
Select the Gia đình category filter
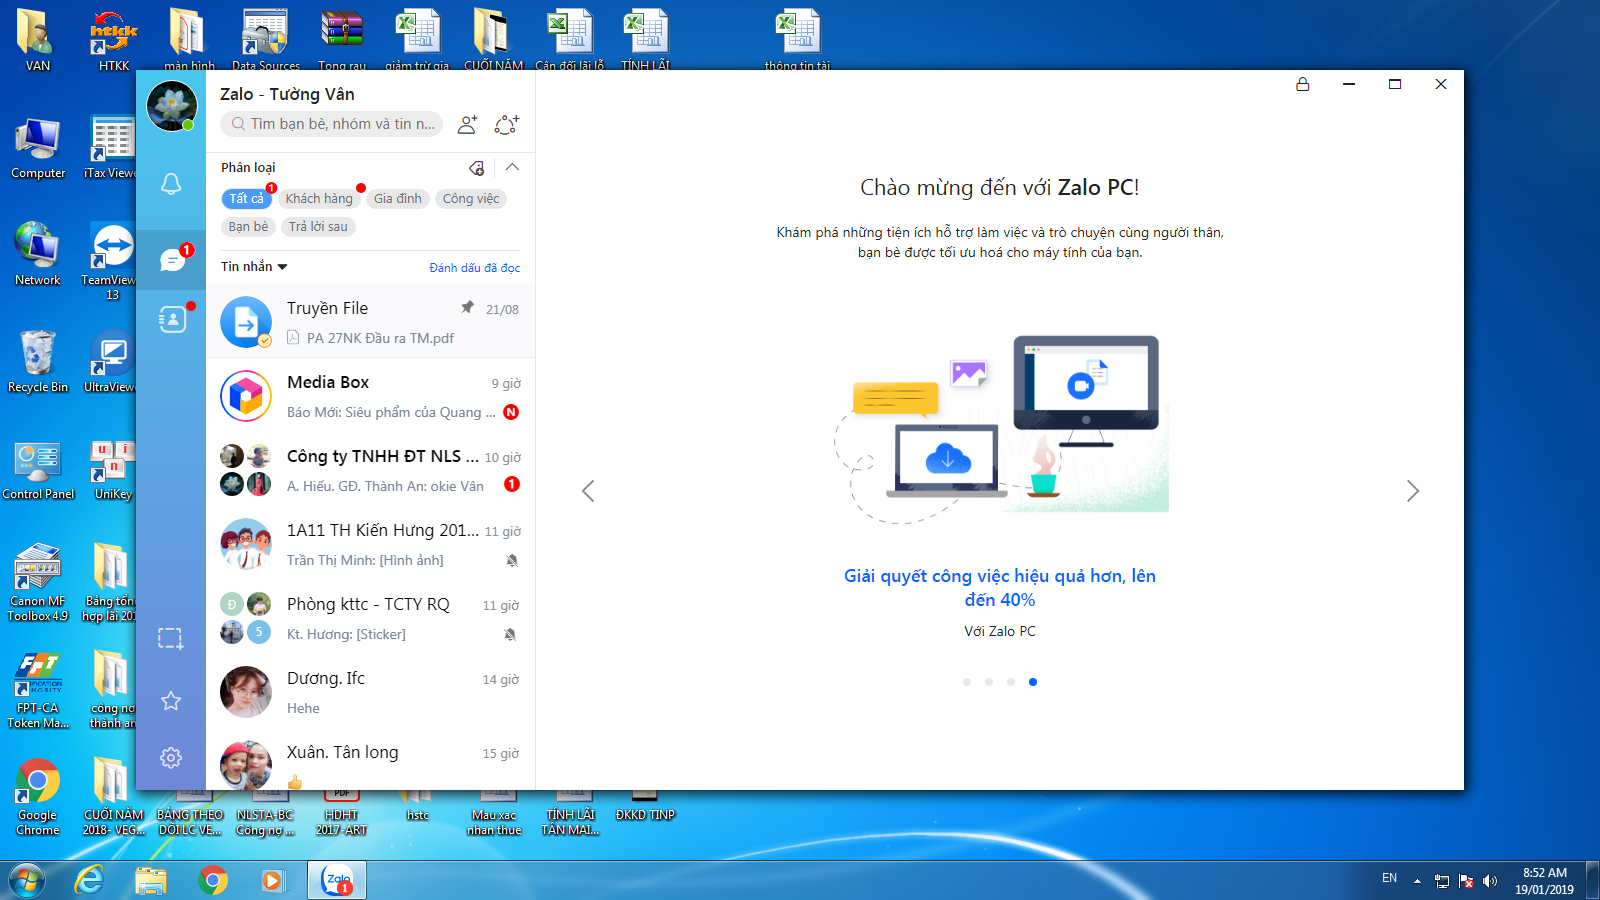coord(398,199)
